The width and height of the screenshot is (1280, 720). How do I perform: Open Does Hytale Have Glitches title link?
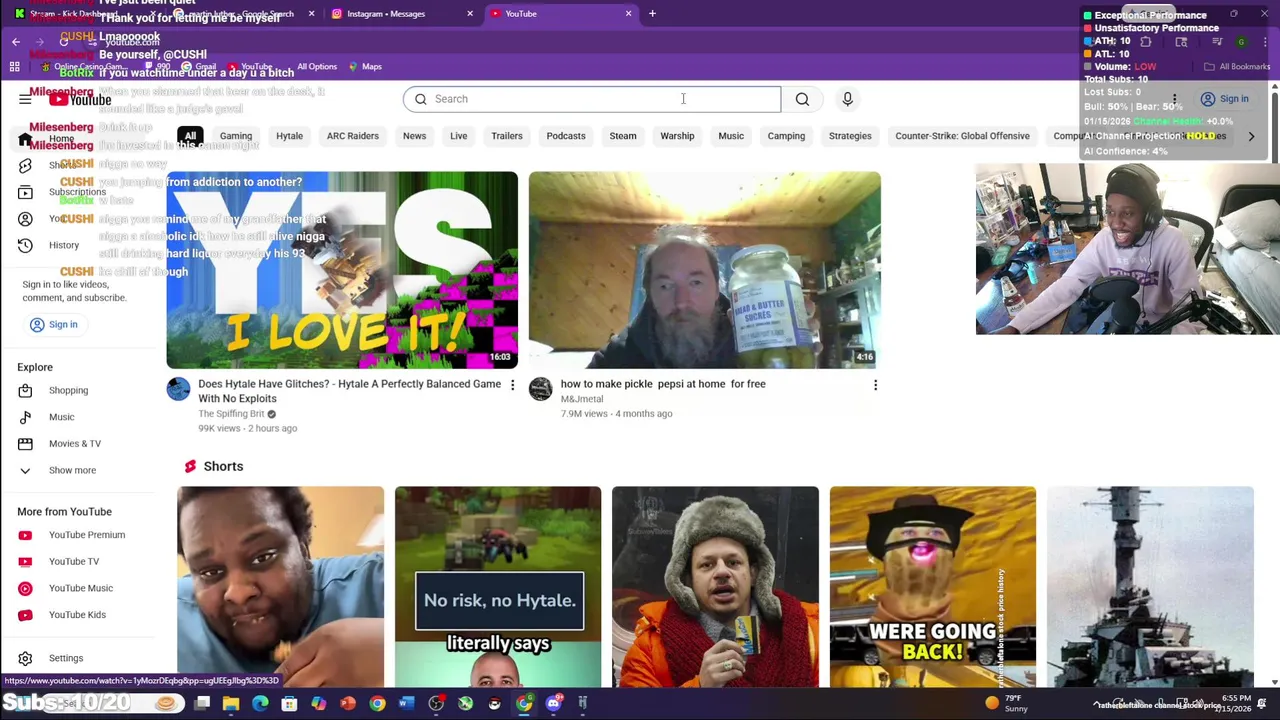[x=349, y=391]
